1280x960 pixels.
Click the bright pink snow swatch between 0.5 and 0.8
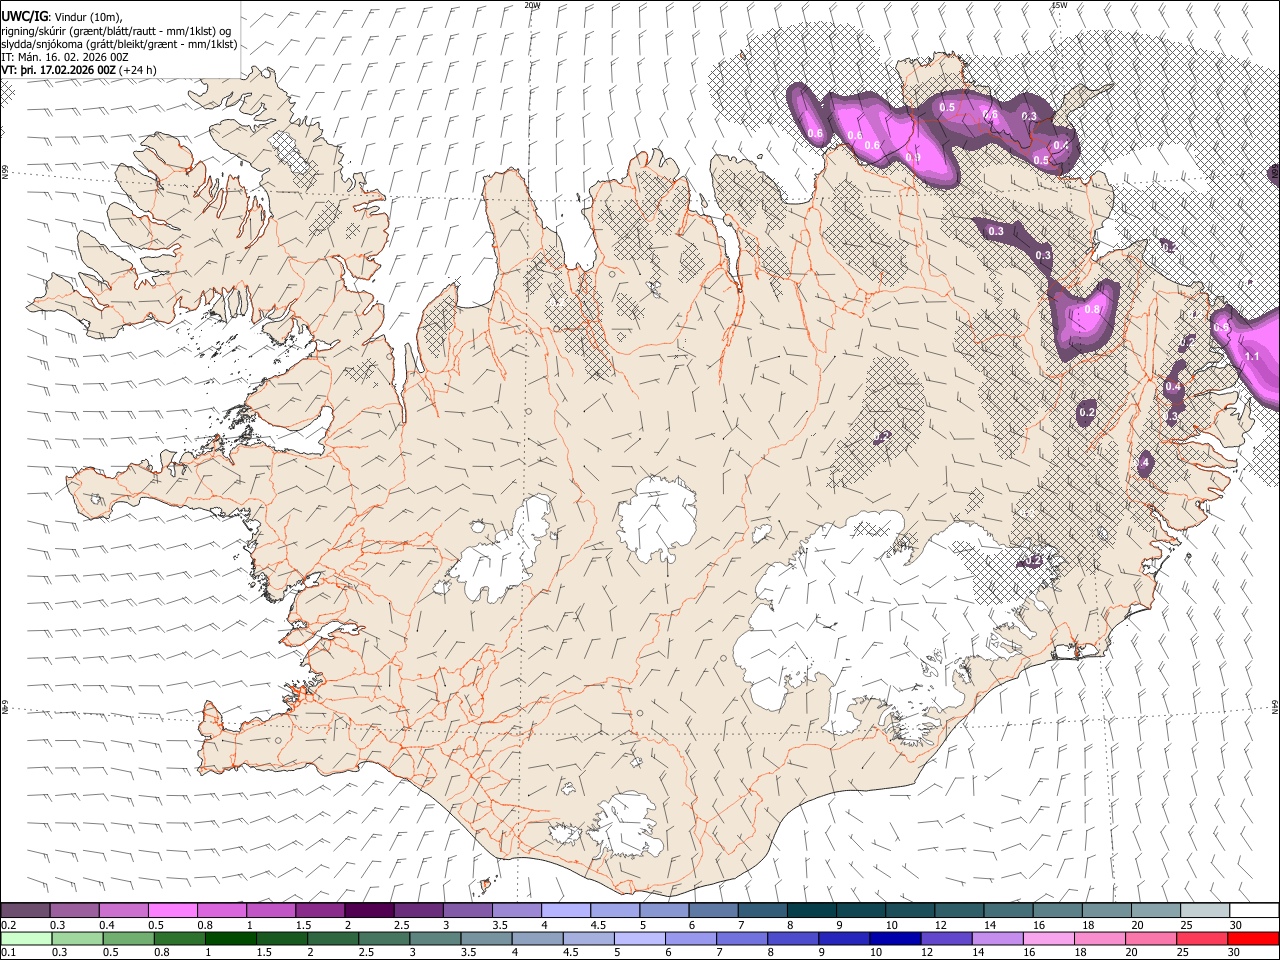(x=173, y=910)
